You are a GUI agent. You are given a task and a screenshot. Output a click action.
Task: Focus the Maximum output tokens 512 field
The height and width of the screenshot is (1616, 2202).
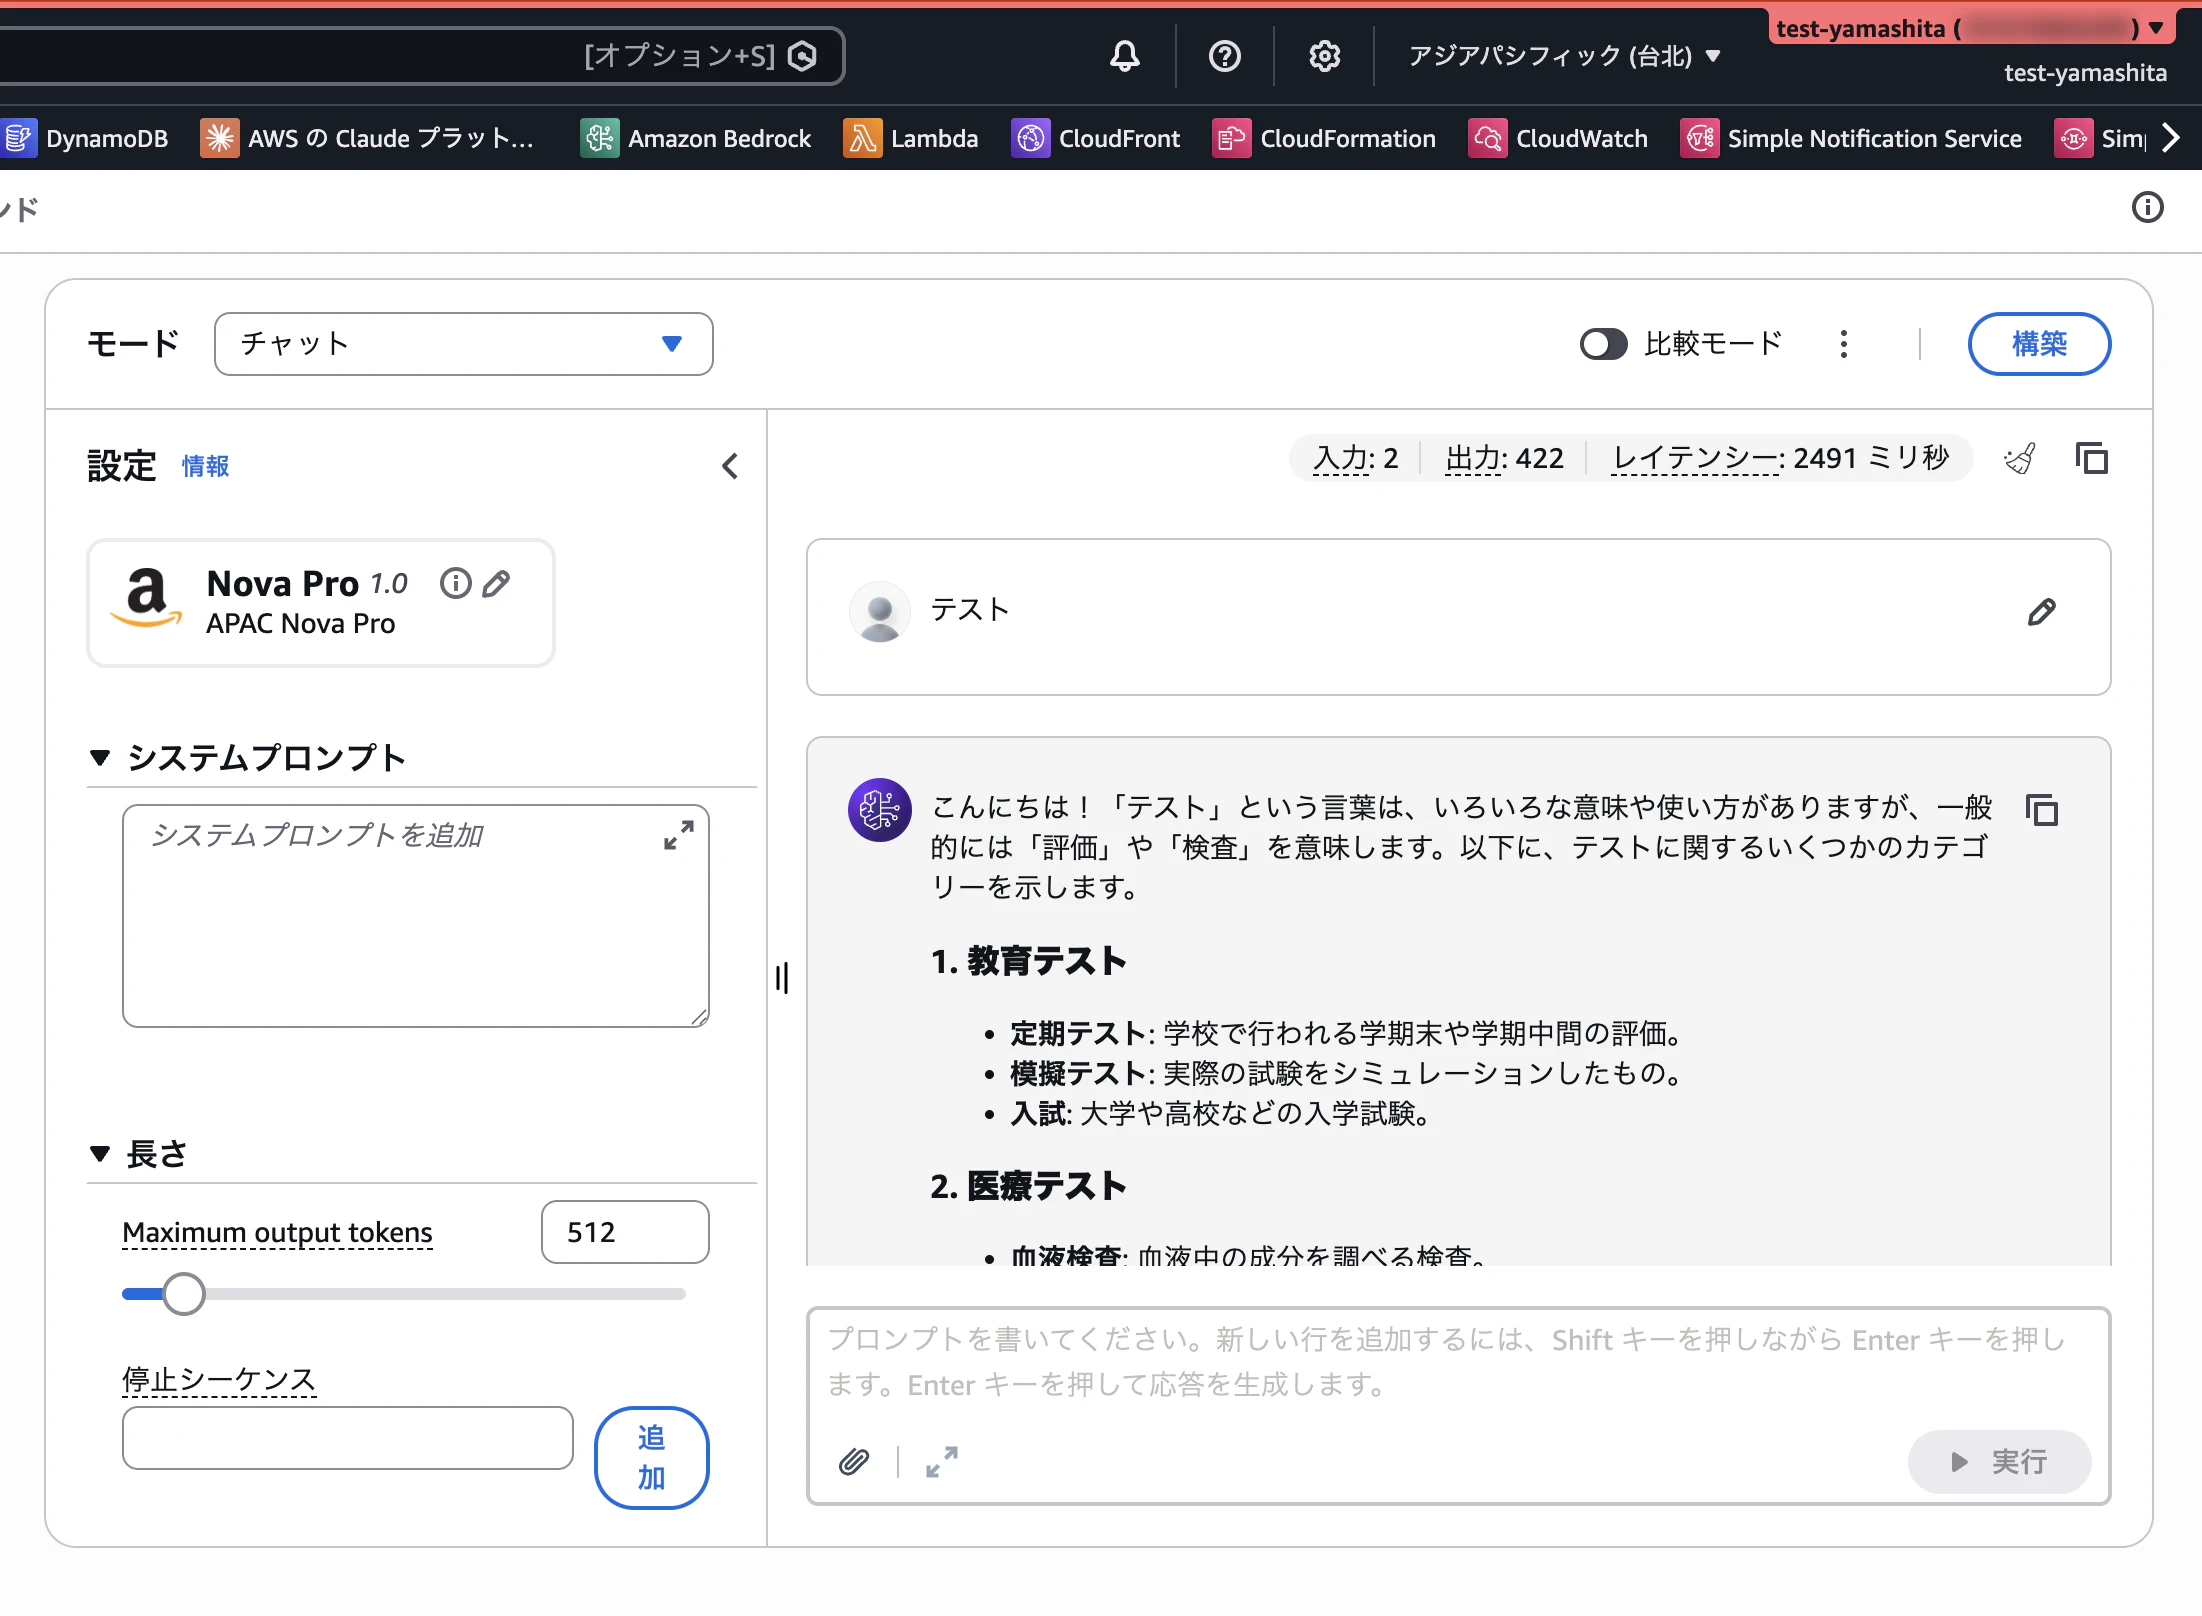coord(625,1232)
